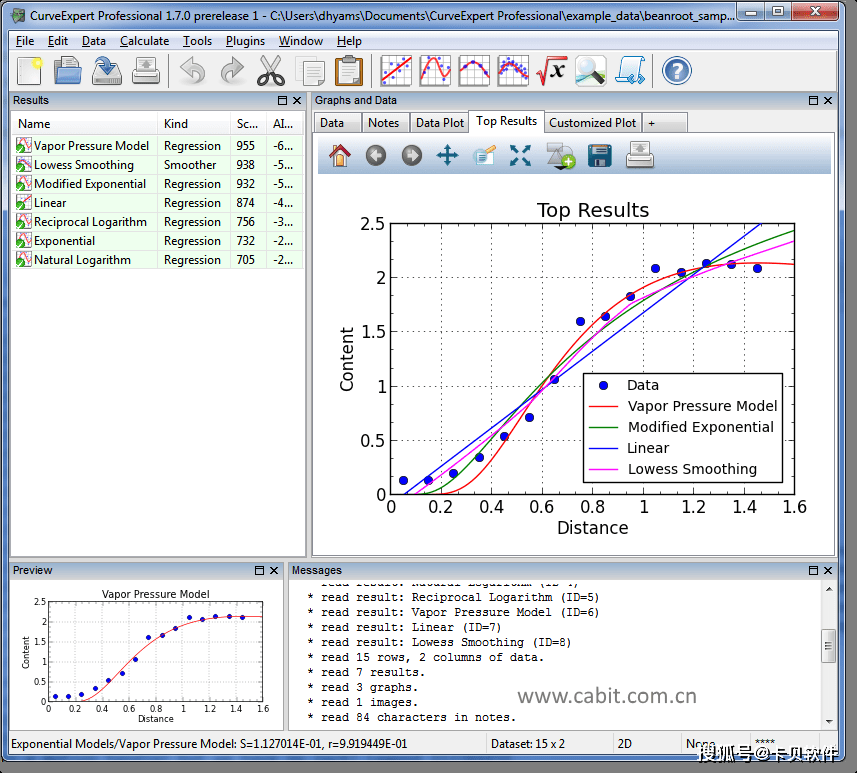Screen dimensions: 857x773
Task: Open the Calculate menu
Action: coord(144,41)
